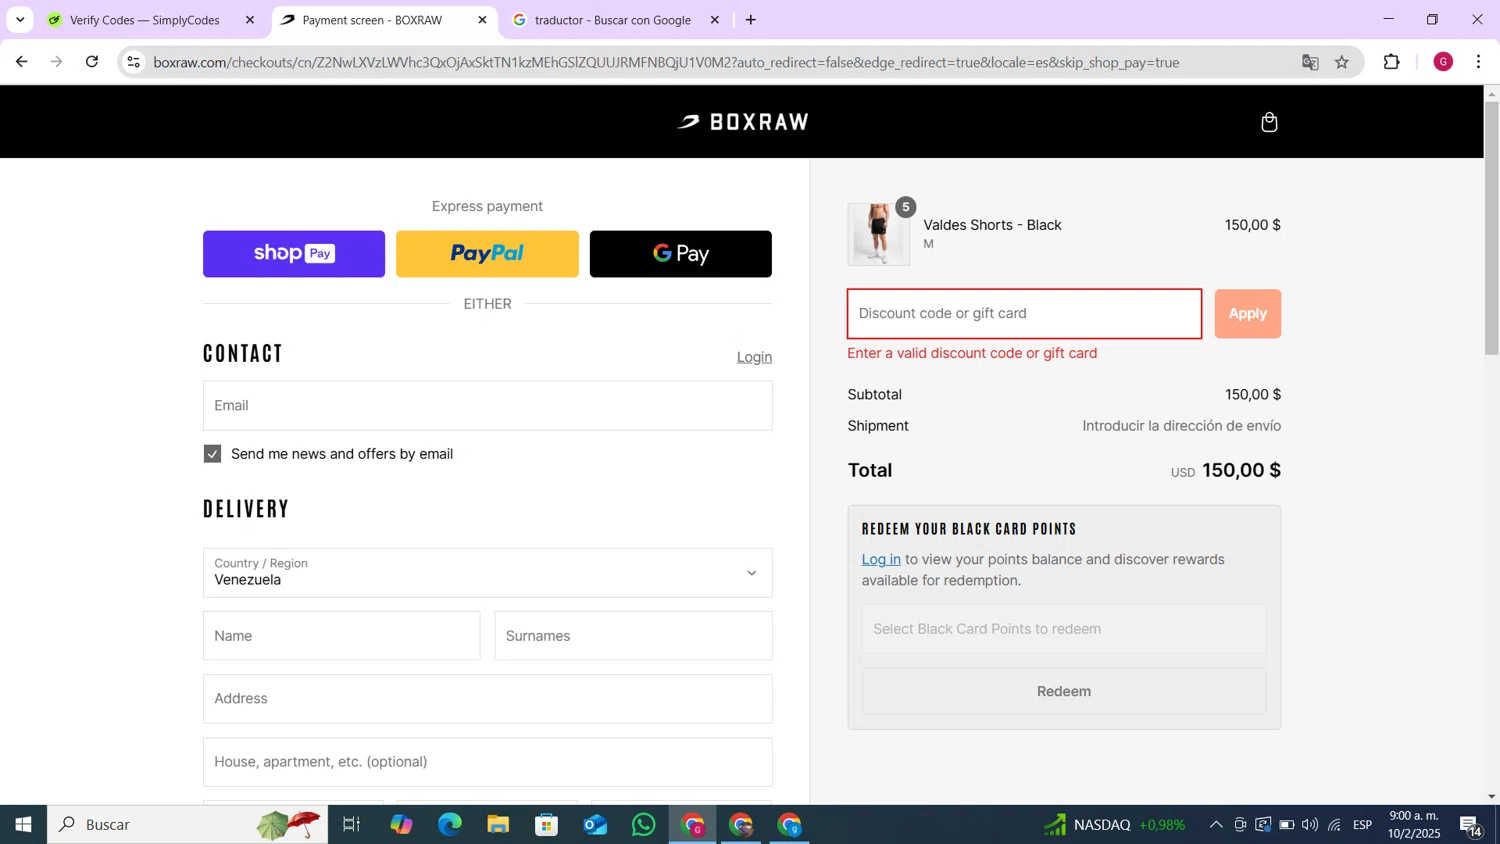Open the battery status tray icon
Viewport: 1500px width, 844px height.
click(x=1286, y=825)
